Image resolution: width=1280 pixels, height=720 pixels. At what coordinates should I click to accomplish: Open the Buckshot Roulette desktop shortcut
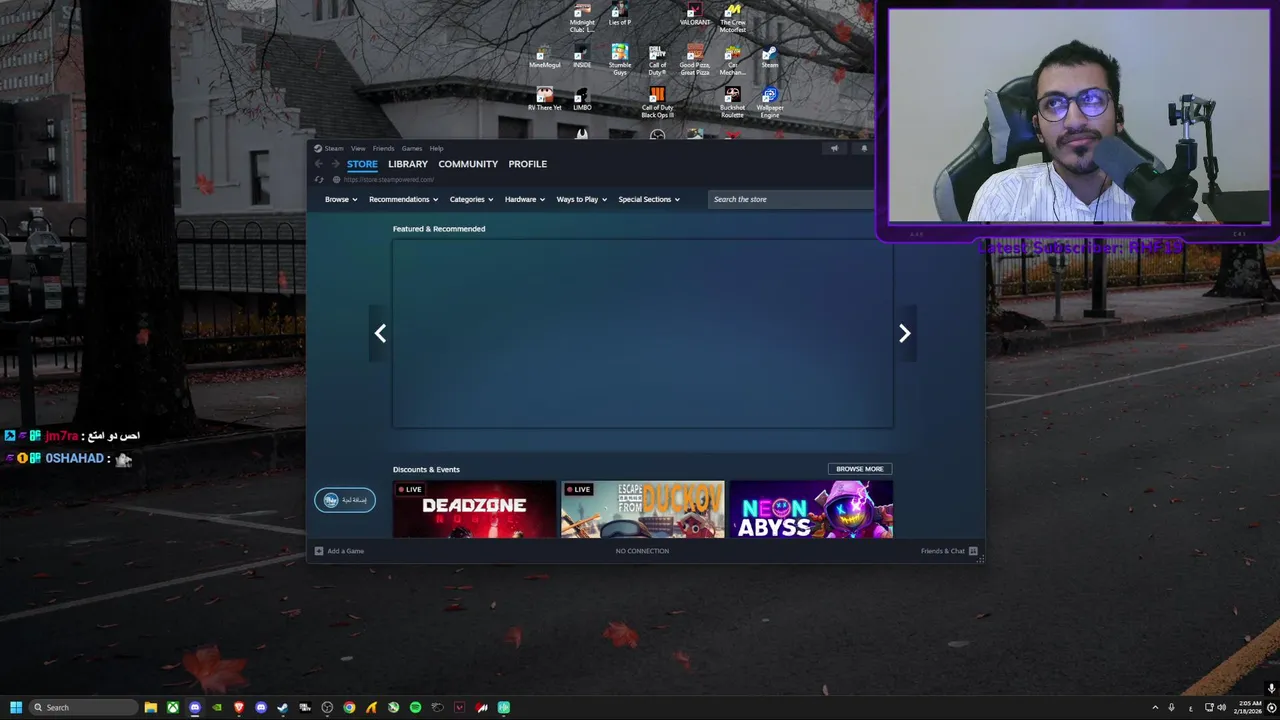point(732,102)
